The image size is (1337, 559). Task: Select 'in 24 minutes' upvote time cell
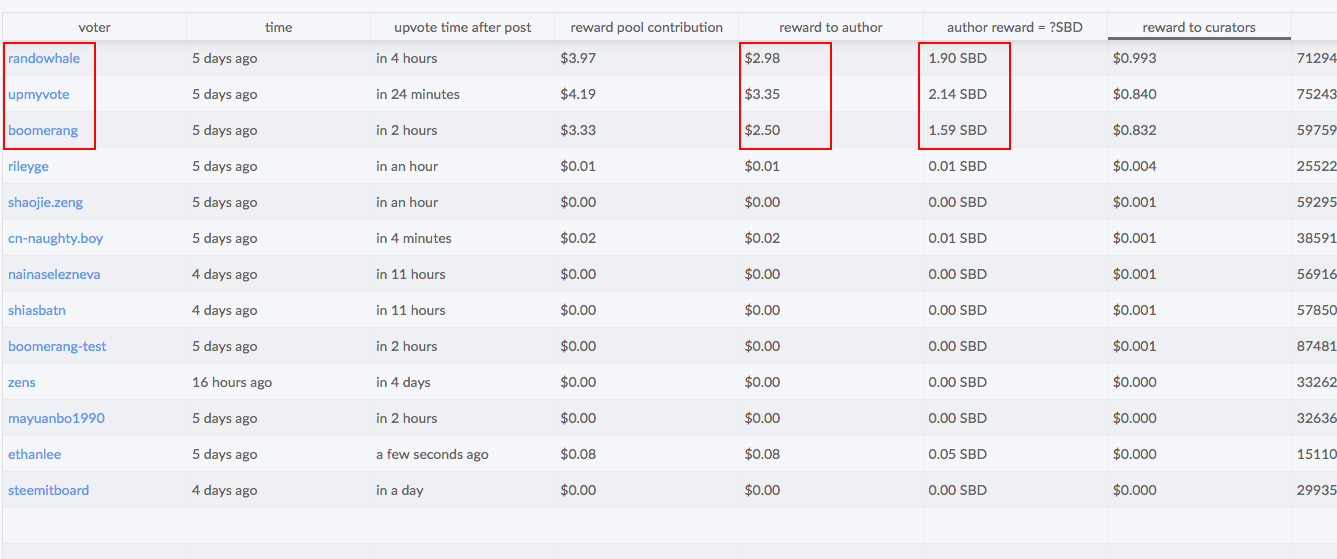coord(462,94)
